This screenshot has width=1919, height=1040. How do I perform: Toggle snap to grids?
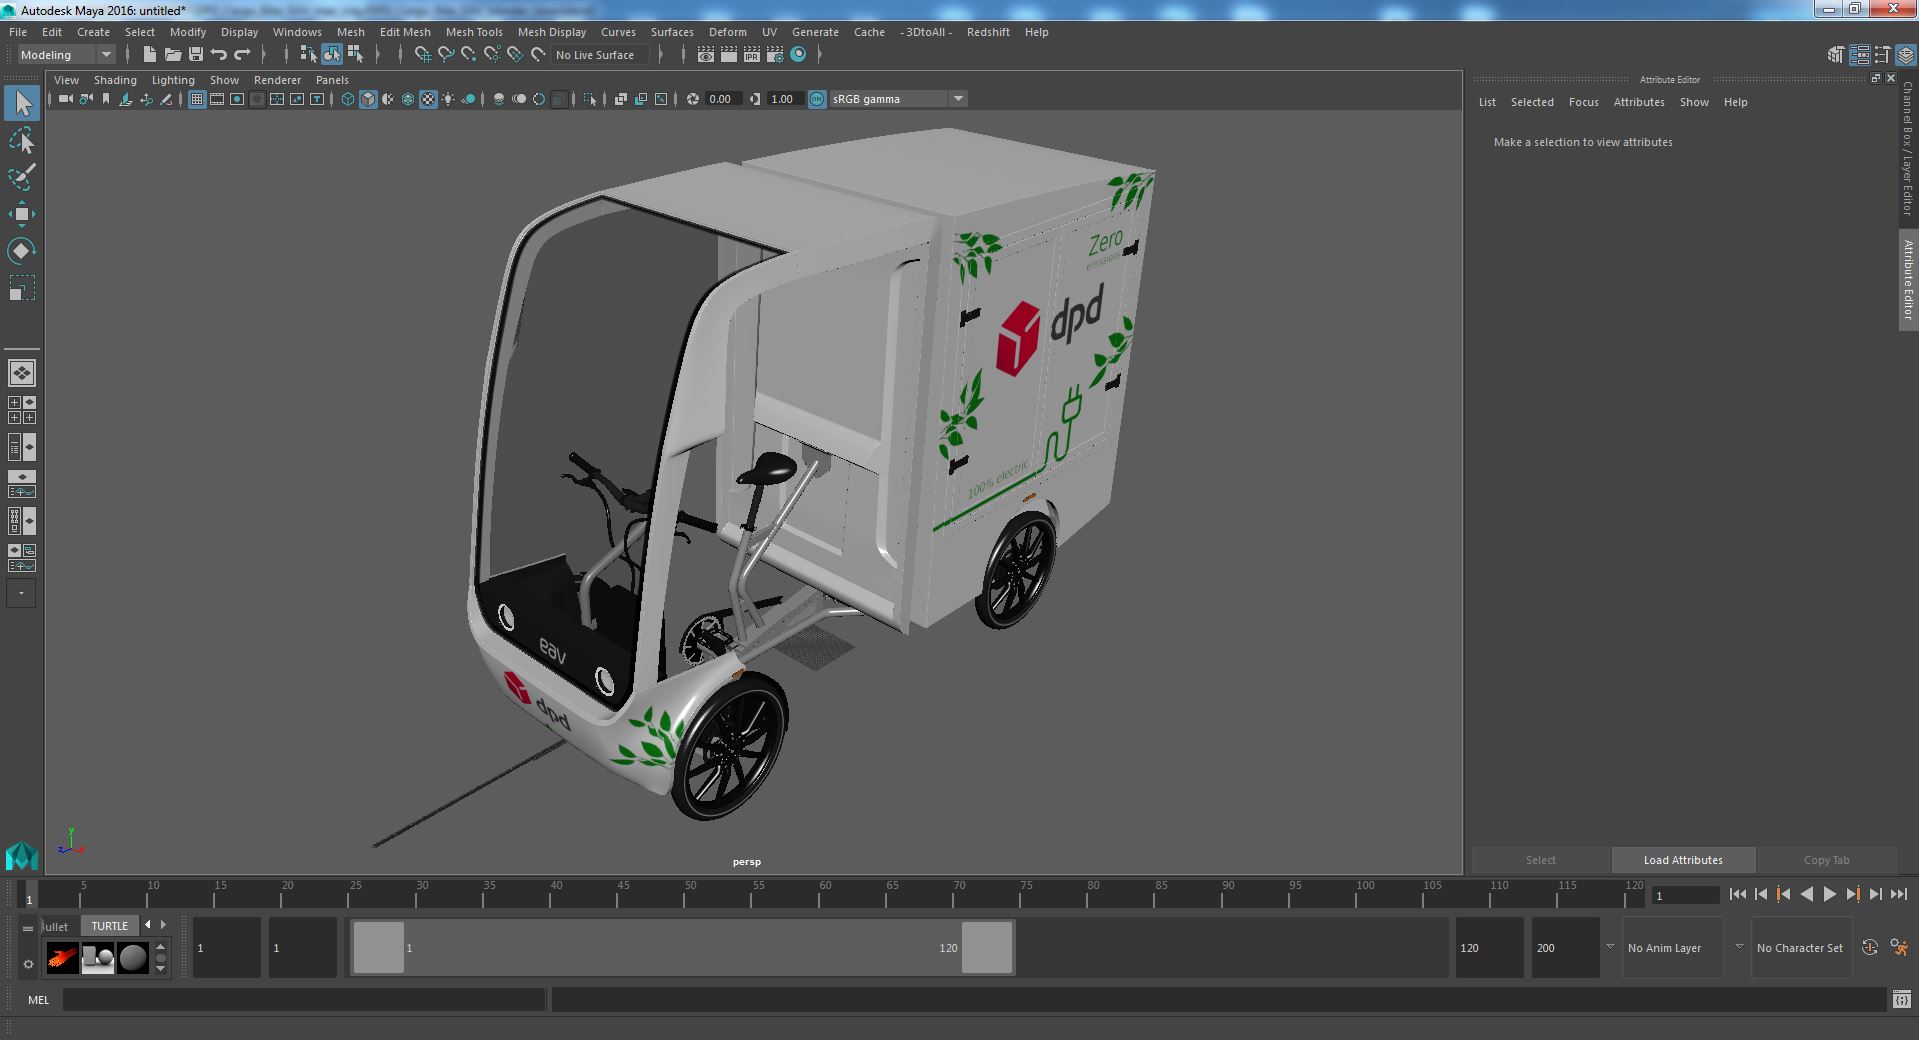pos(423,55)
